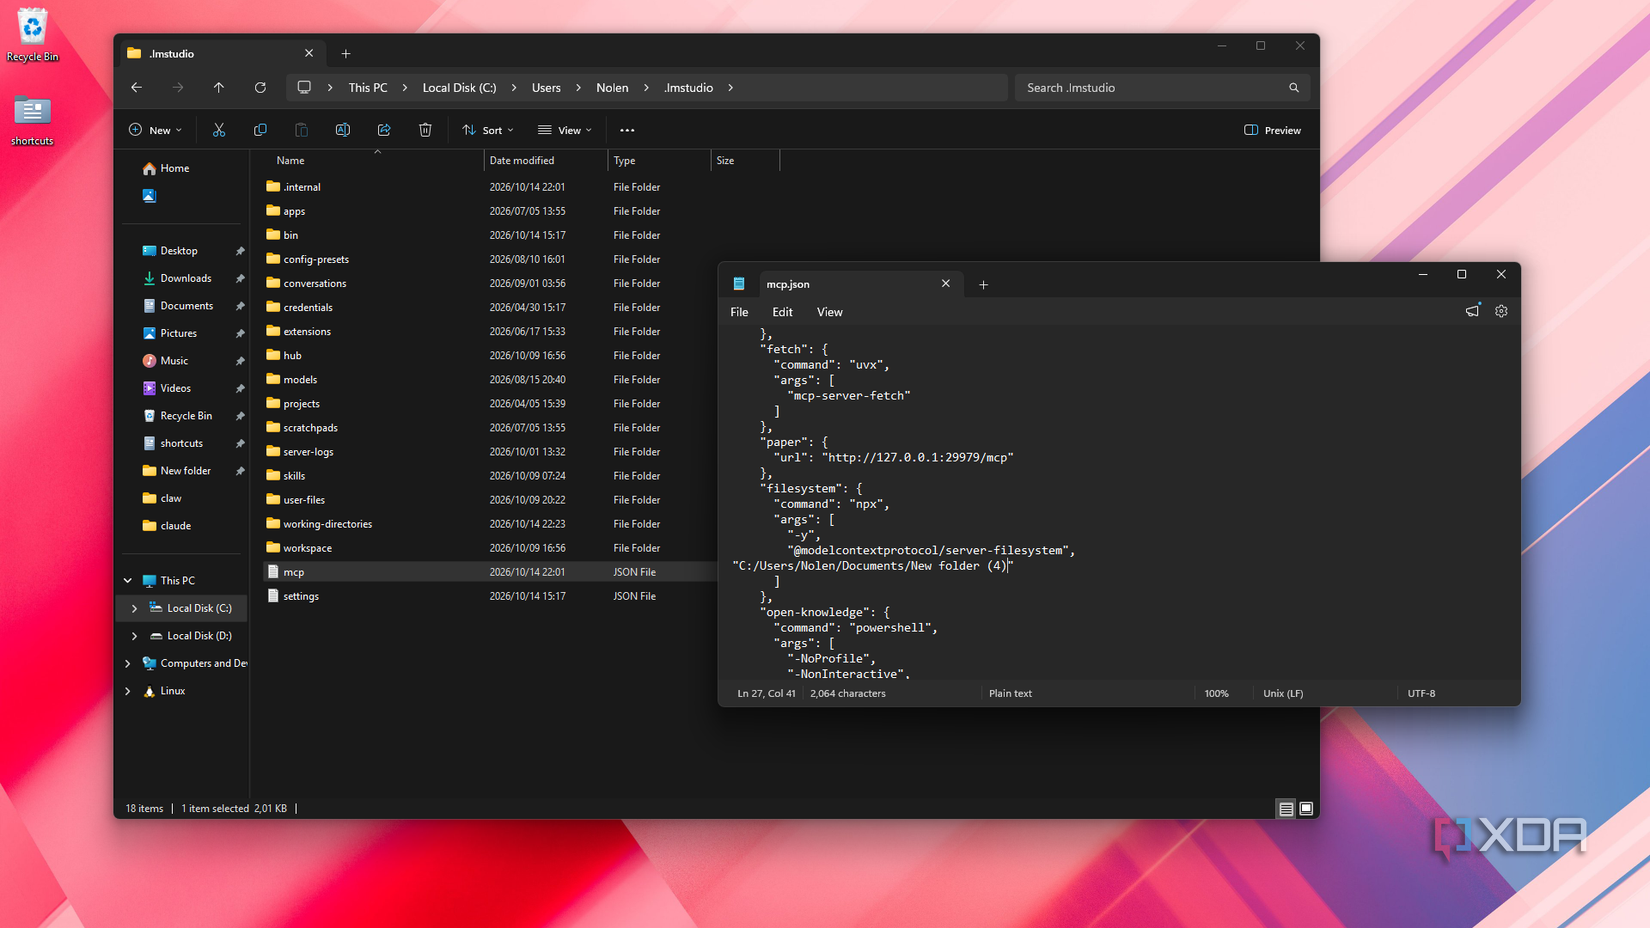This screenshot has height=928, width=1650.
Task: Click the Cut scissors icon in toolbar
Action: point(219,130)
